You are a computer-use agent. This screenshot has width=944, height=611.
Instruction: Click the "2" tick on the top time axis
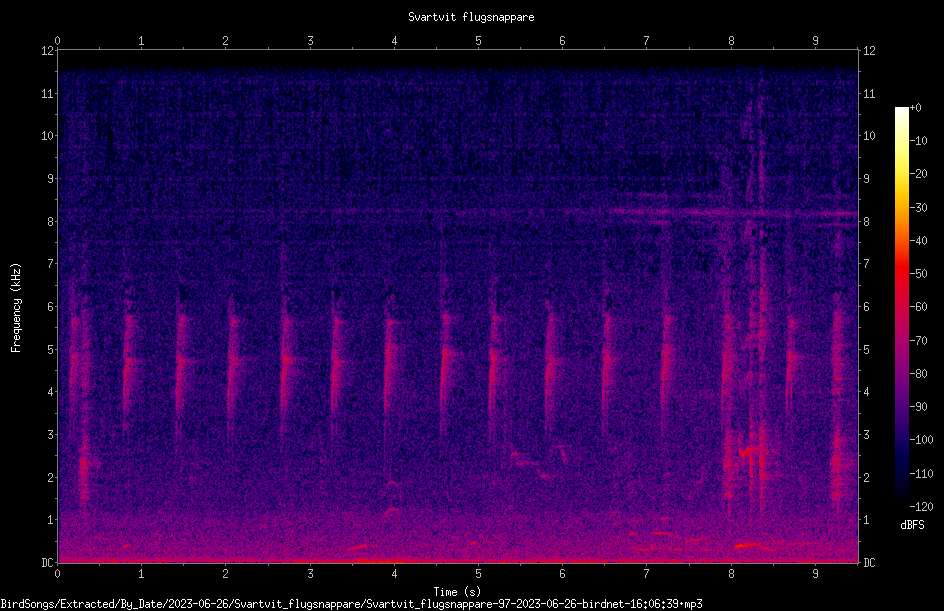tap(226, 41)
